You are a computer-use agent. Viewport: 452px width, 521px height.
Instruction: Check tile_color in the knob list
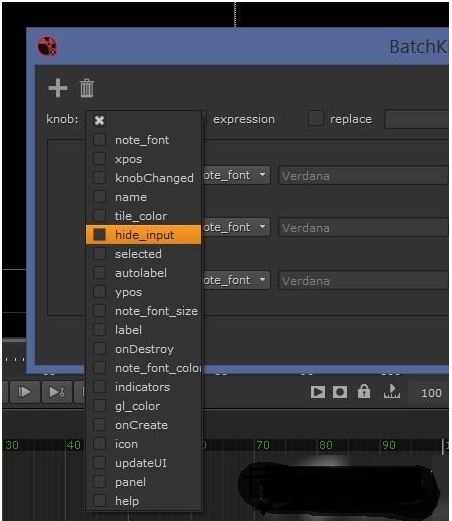pos(99,216)
